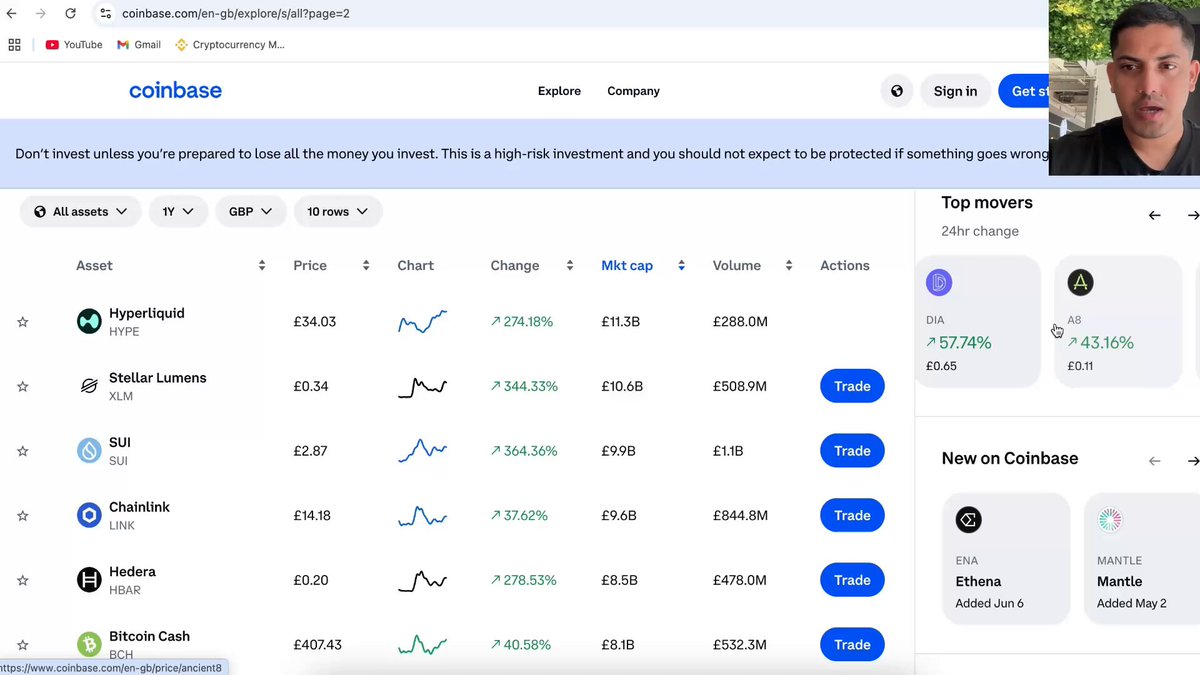Open the apps grid in bookmarks bar
This screenshot has height=675, width=1200.
pyautogui.click(x=14, y=45)
